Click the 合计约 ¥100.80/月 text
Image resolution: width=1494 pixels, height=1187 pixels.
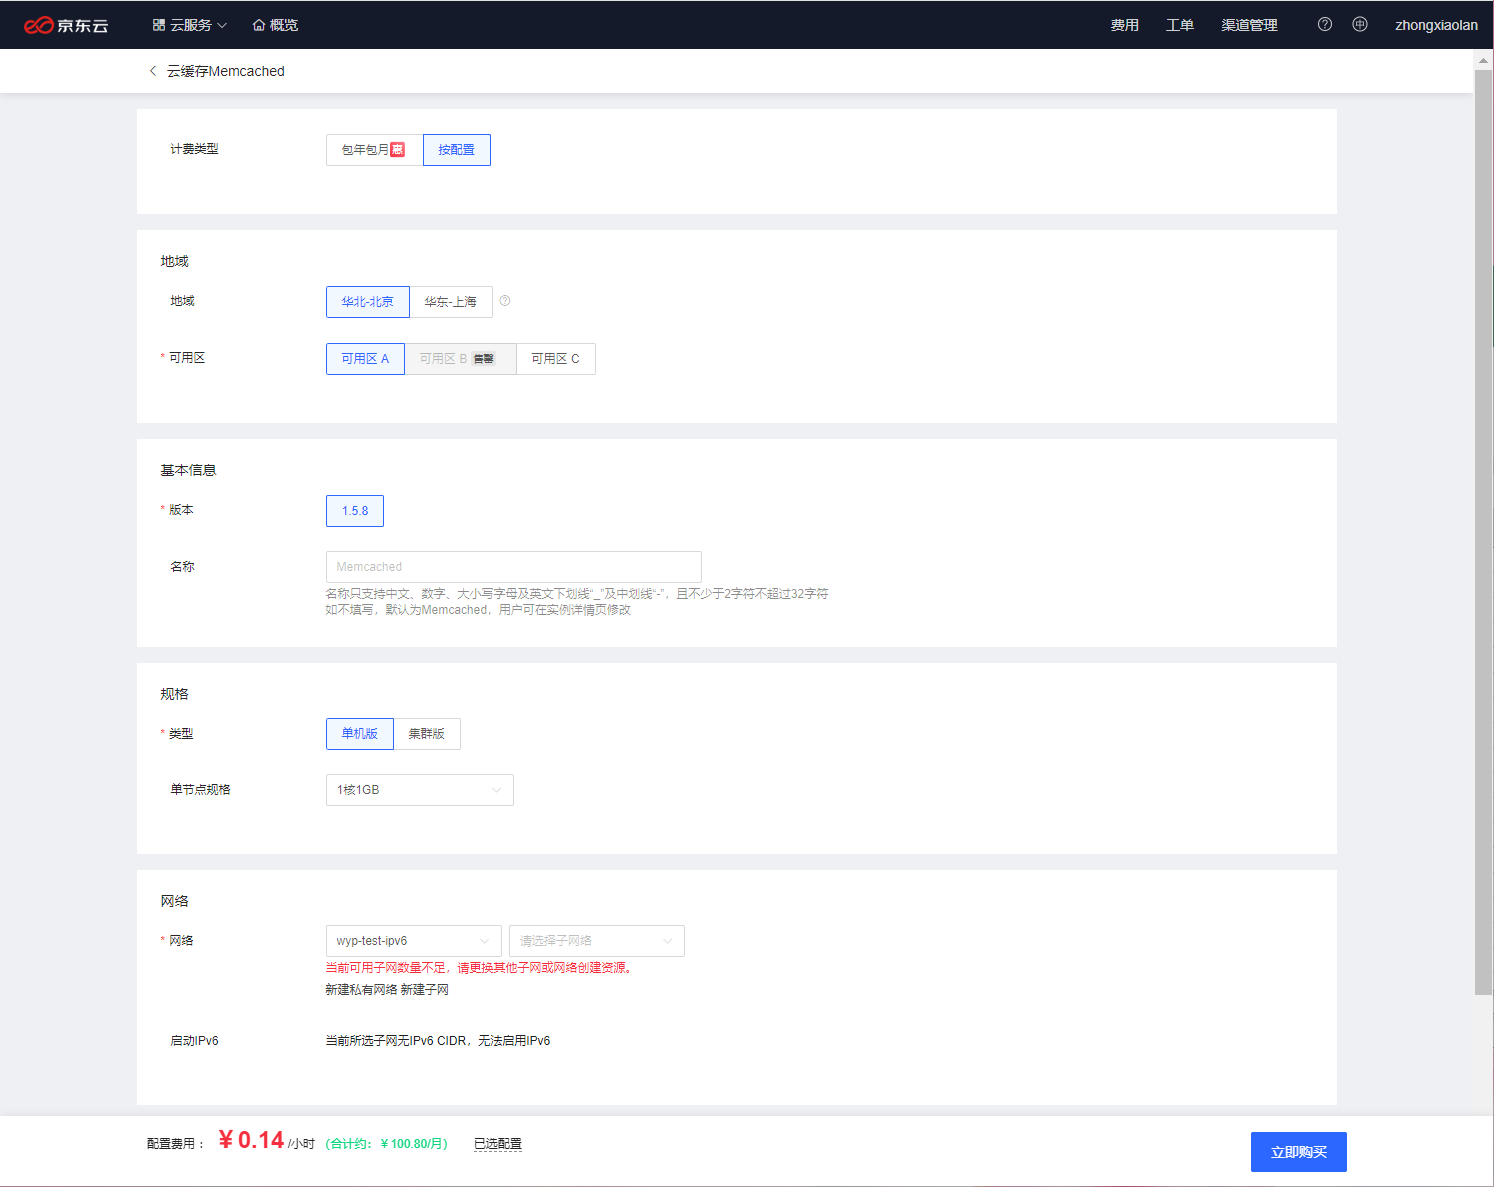387,1144
